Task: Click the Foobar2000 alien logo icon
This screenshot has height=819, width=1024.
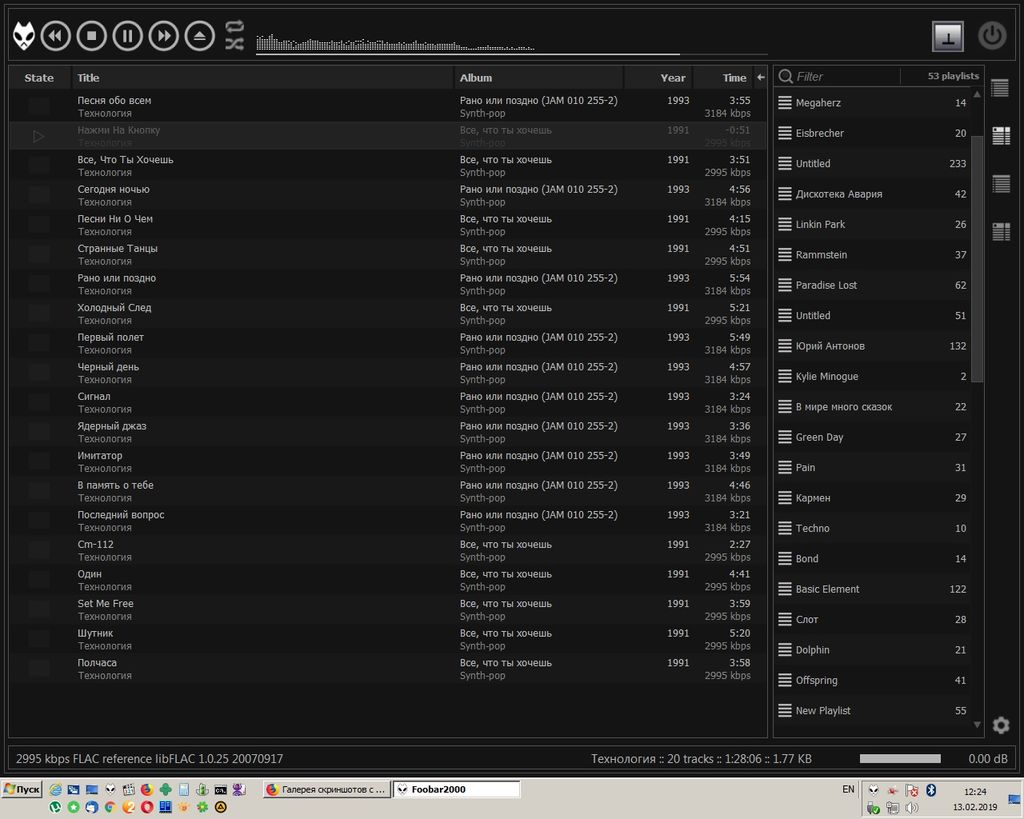Action: (x=24, y=37)
